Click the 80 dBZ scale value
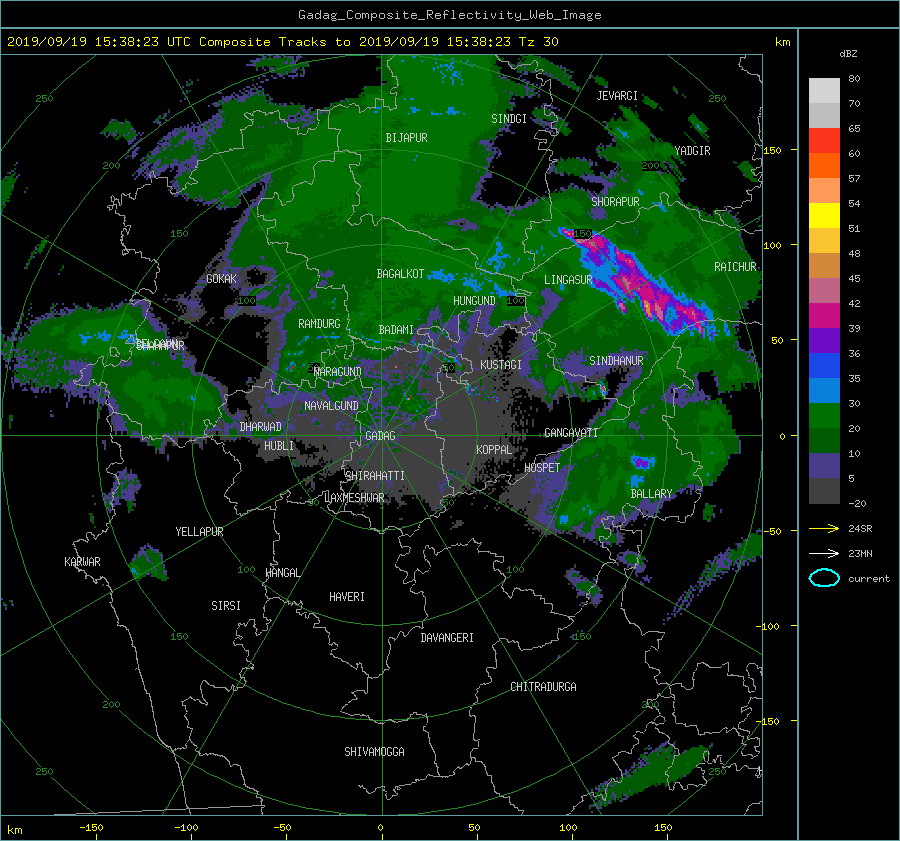Image resolution: width=900 pixels, height=841 pixels. point(854,79)
